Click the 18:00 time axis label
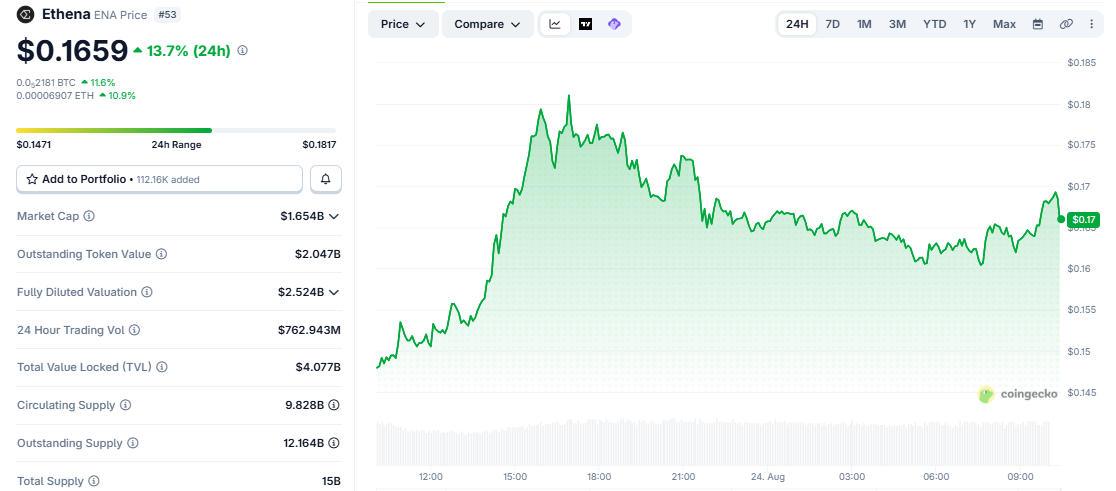The width and height of the screenshot is (1116, 491). (599, 476)
